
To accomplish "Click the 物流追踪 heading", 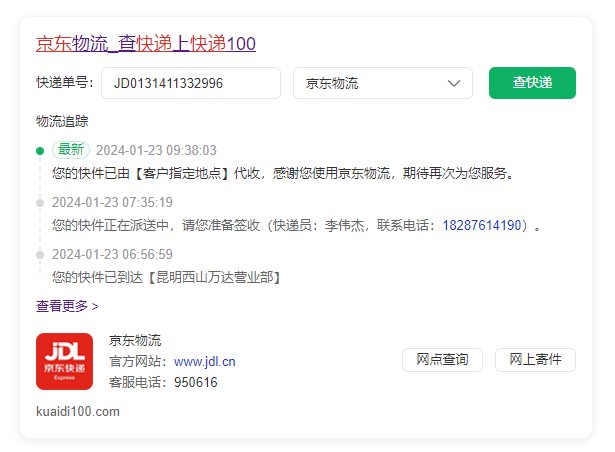I will [x=62, y=121].
